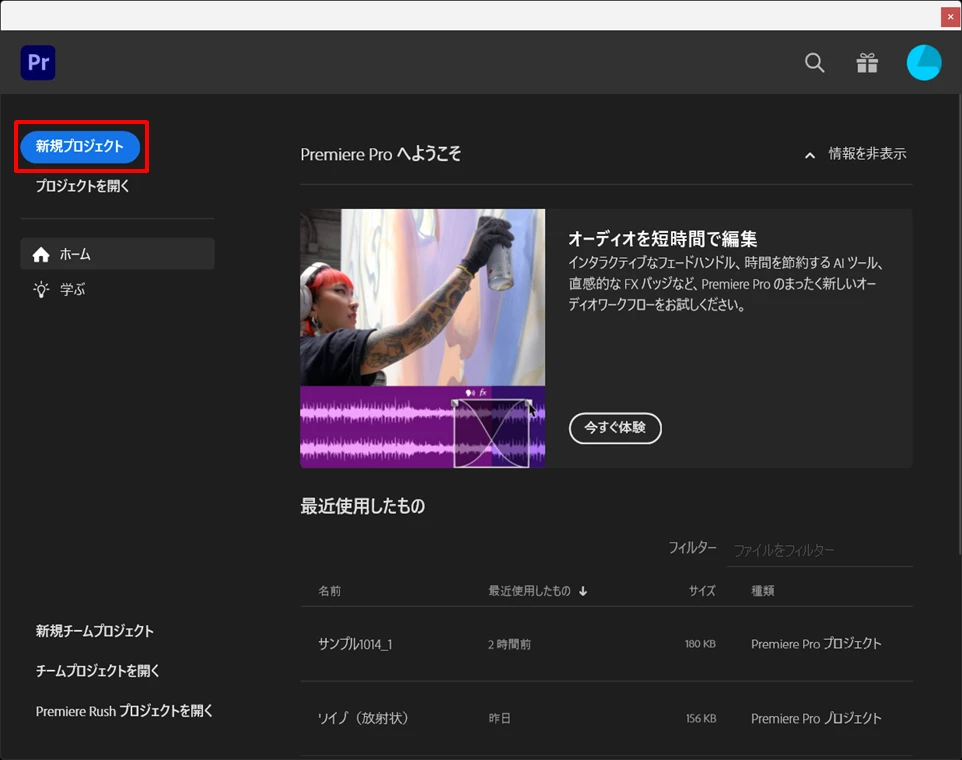Click Premiere Rush プロジェクトを開く
This screenshot has height=760, width=962.
pyautogui.click(x=124, y=711)
